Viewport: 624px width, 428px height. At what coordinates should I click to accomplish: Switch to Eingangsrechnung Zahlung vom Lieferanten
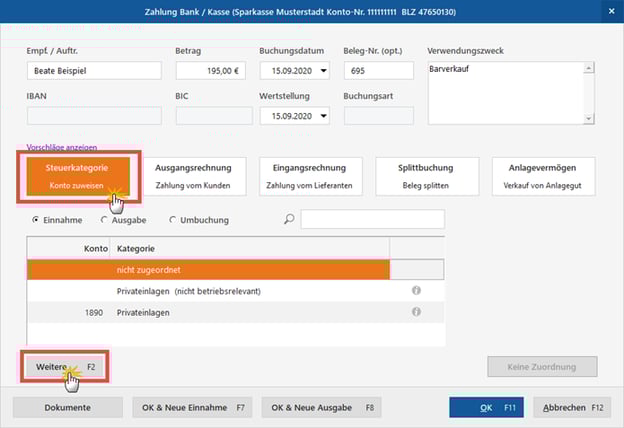tap(309, 176)
